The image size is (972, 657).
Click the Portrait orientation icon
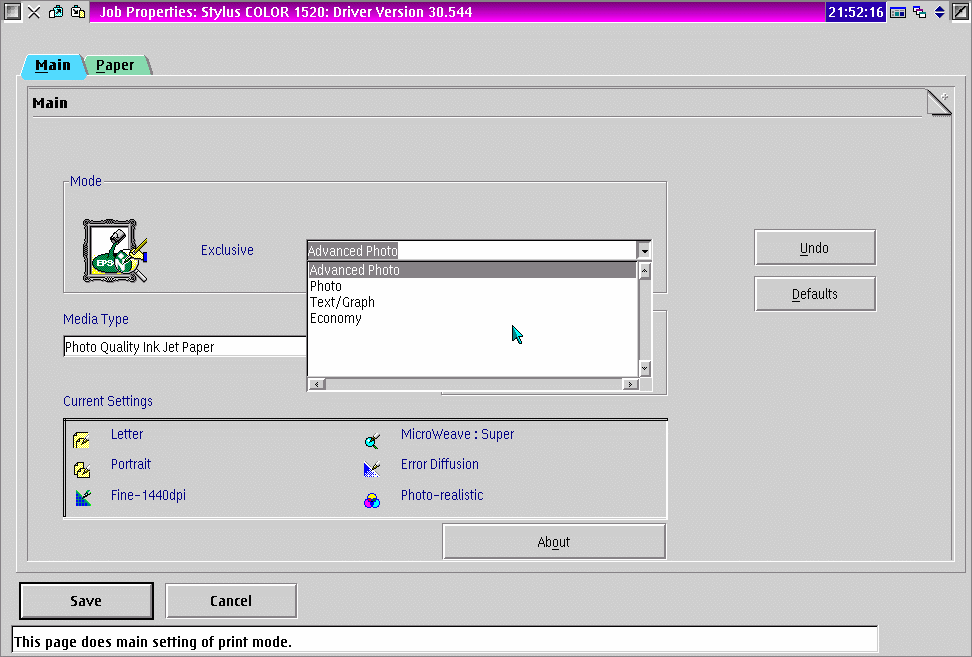click(82, 470)
